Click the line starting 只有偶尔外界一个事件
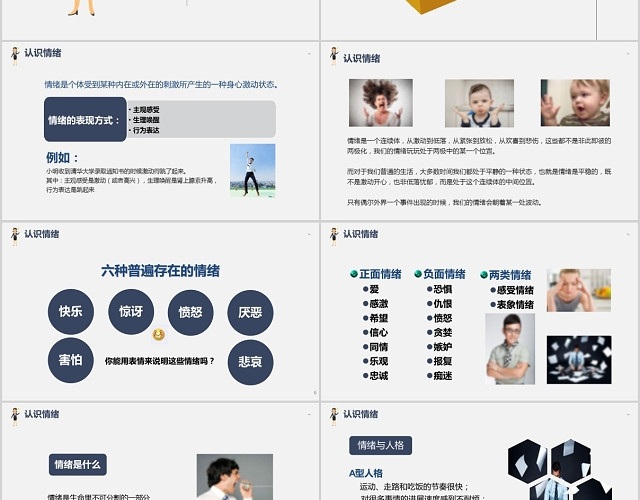The width and height of the screenshot is (640, 500). point(444,202)
